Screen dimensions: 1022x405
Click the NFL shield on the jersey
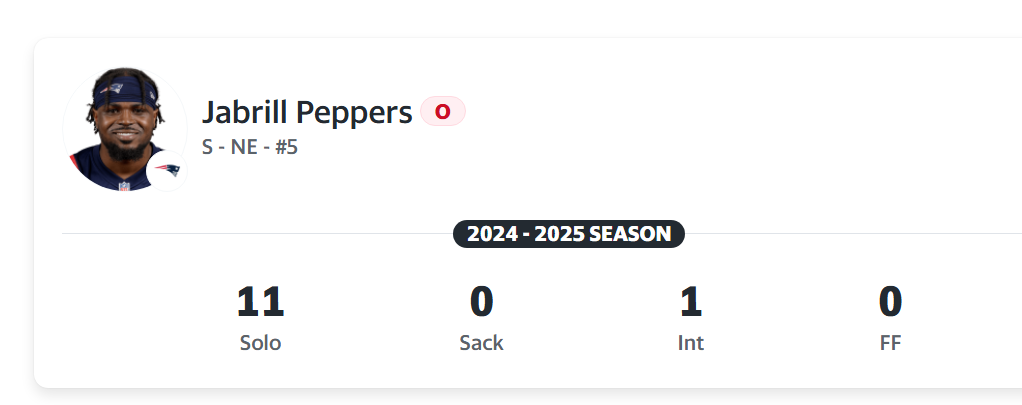[124, 186]
